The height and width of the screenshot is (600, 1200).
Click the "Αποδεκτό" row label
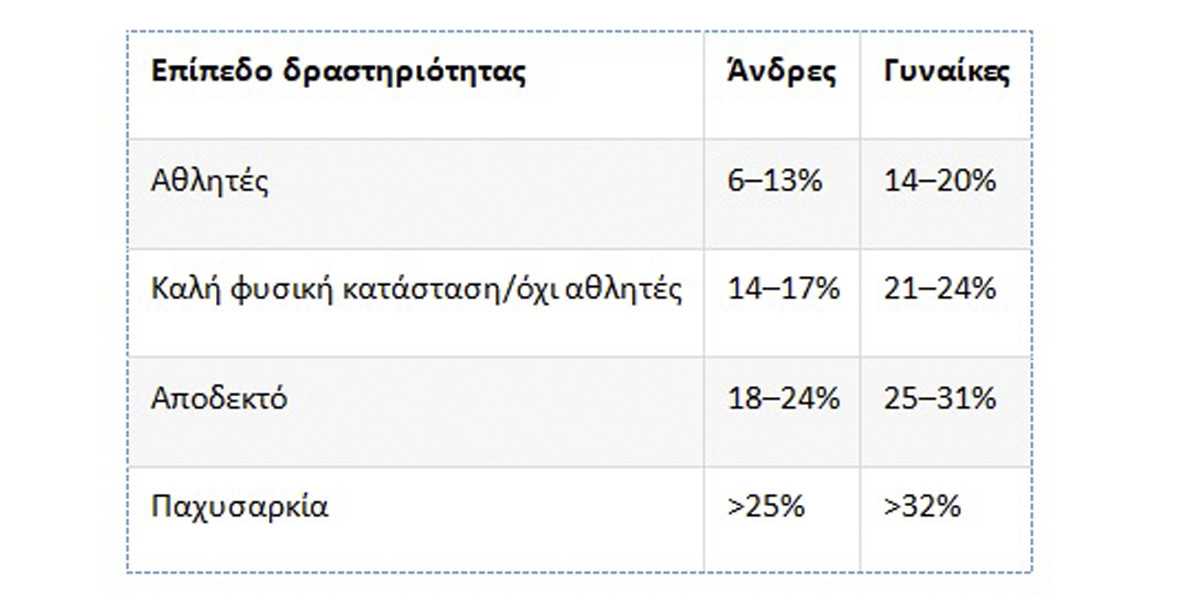pos(219,398)
